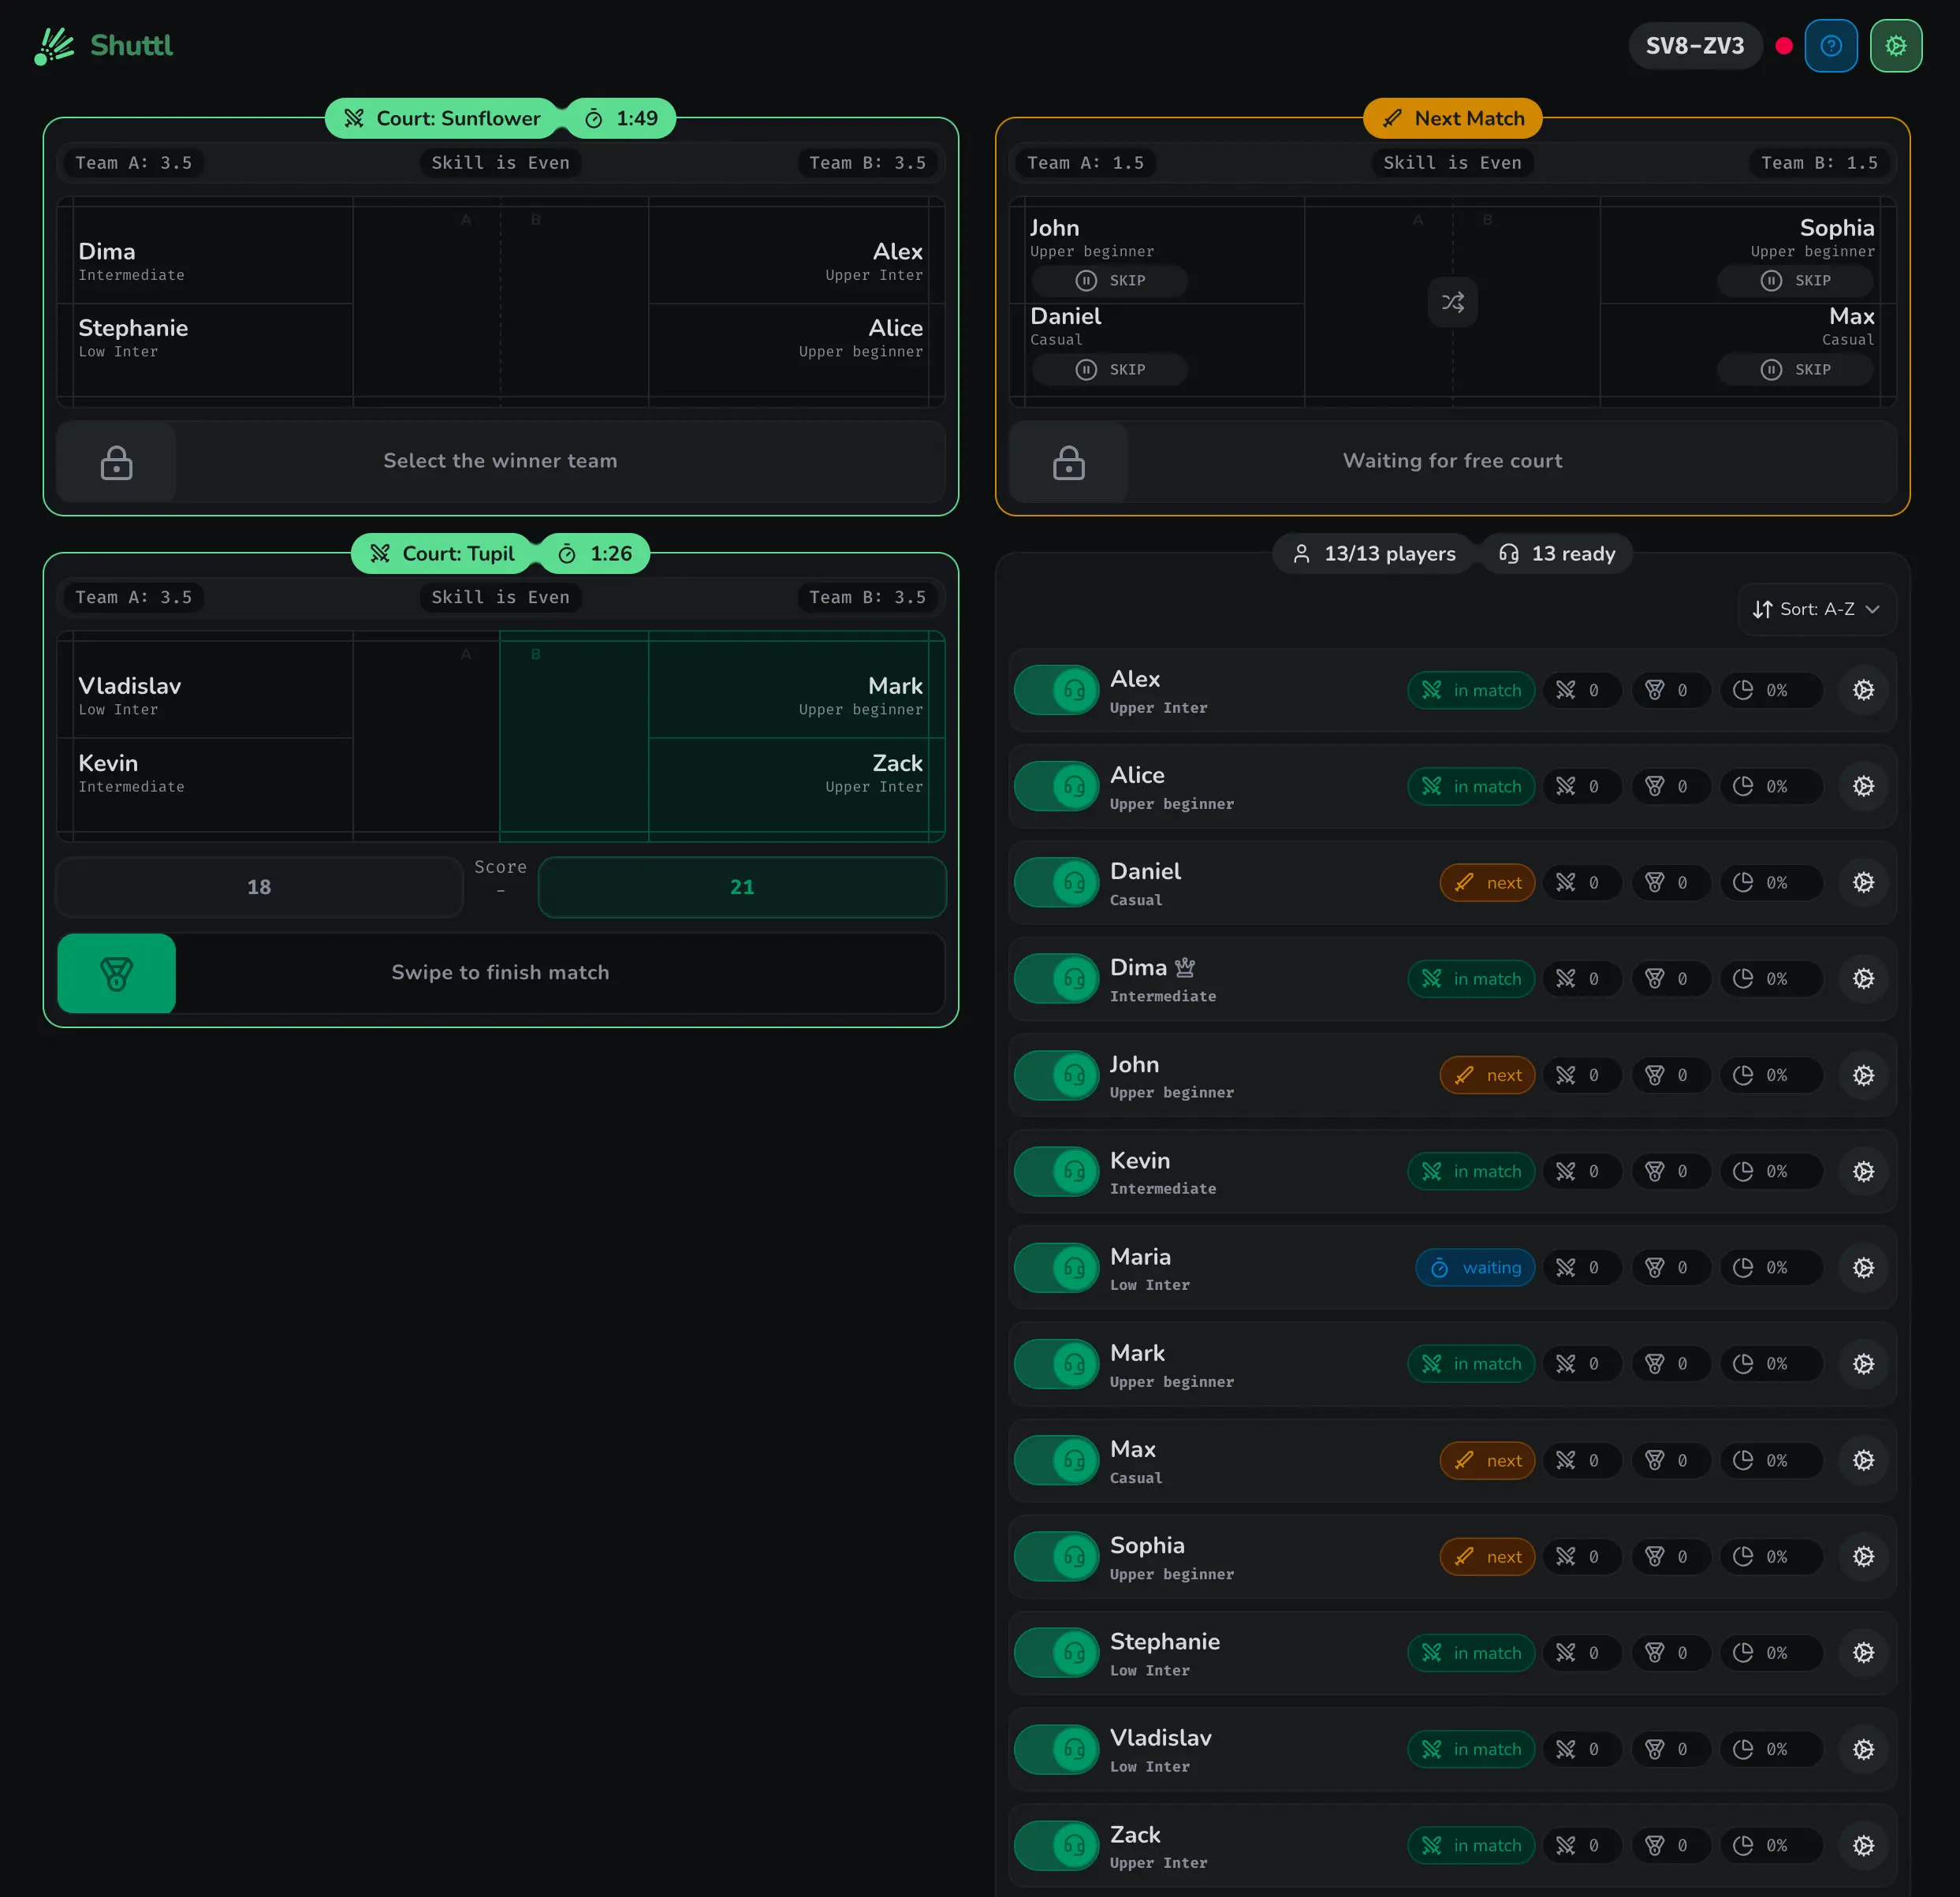This screenshot has width=1960, height=1897.
Task: Open the global settings gear icon
Action: (1896, 45)
